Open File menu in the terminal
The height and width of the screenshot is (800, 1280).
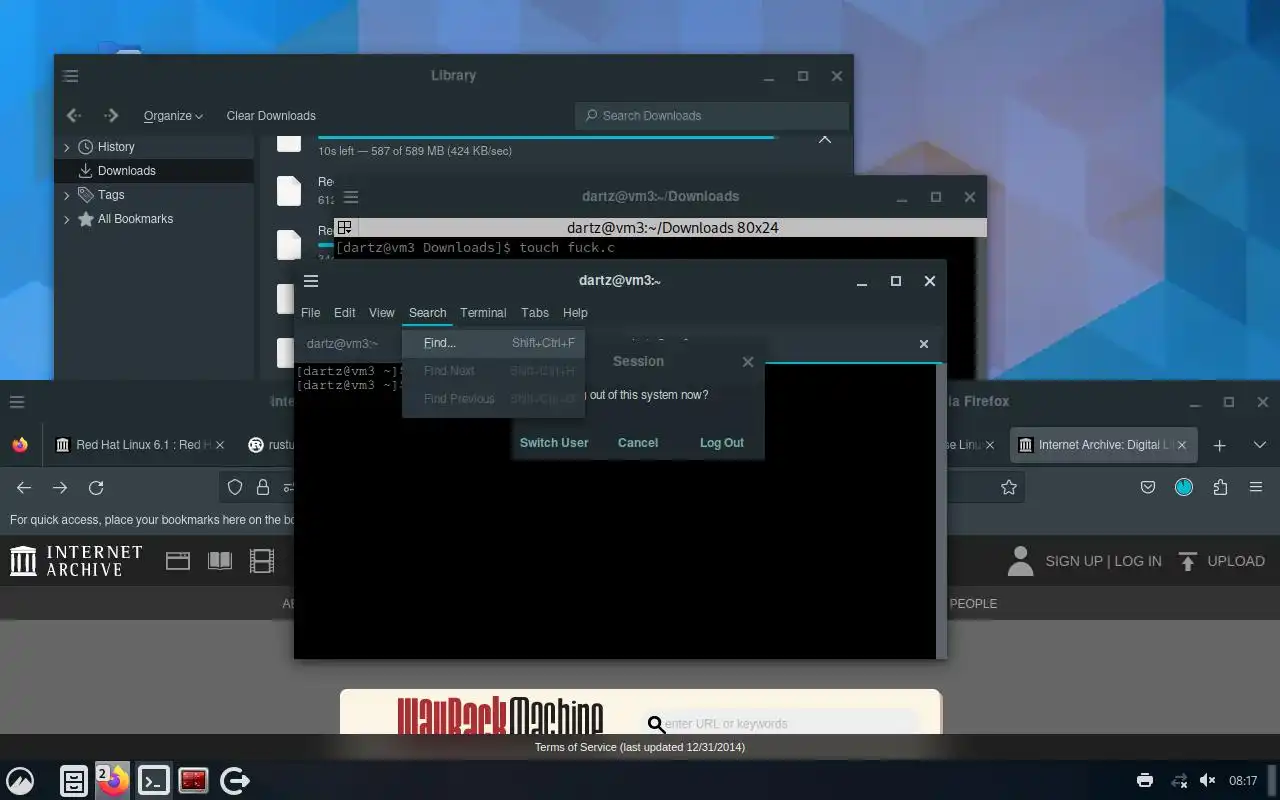(x=311, y=312)
